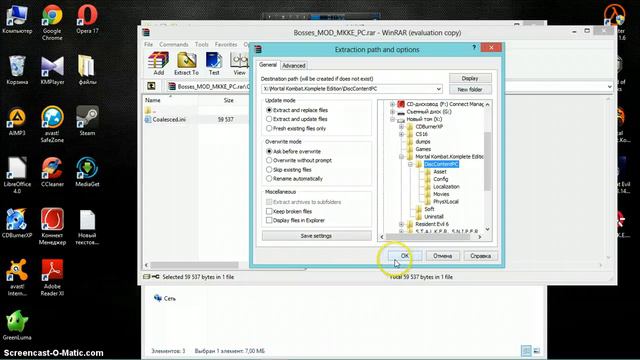Expand the CDBurnerXP folder node
This screenshot has height=360, width=640.
401,127
